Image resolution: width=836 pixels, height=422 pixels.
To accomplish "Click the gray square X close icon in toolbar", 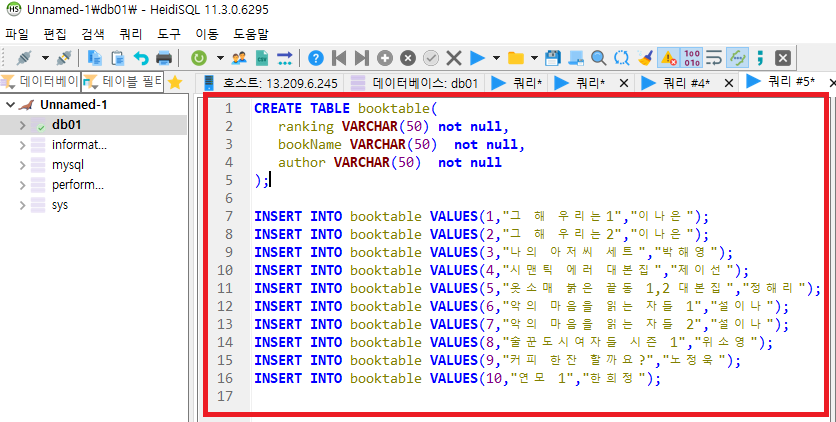I will [782, 58].
